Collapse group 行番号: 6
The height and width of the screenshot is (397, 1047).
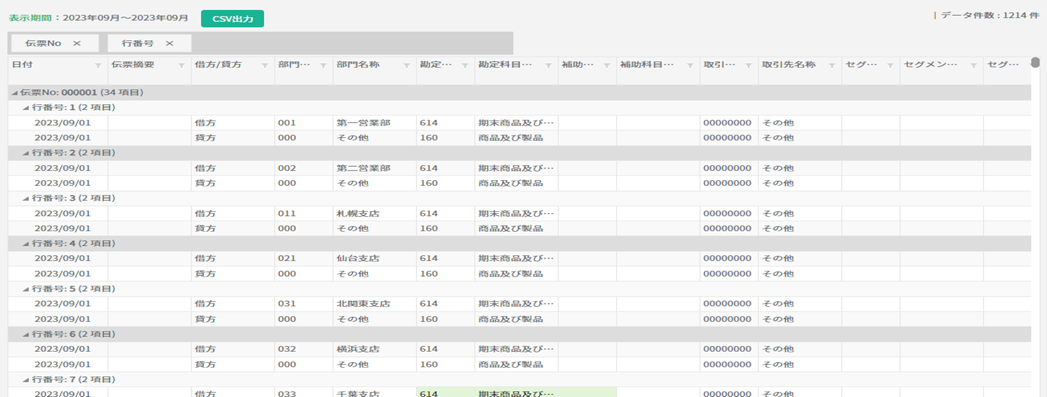[x=26, y=334]
